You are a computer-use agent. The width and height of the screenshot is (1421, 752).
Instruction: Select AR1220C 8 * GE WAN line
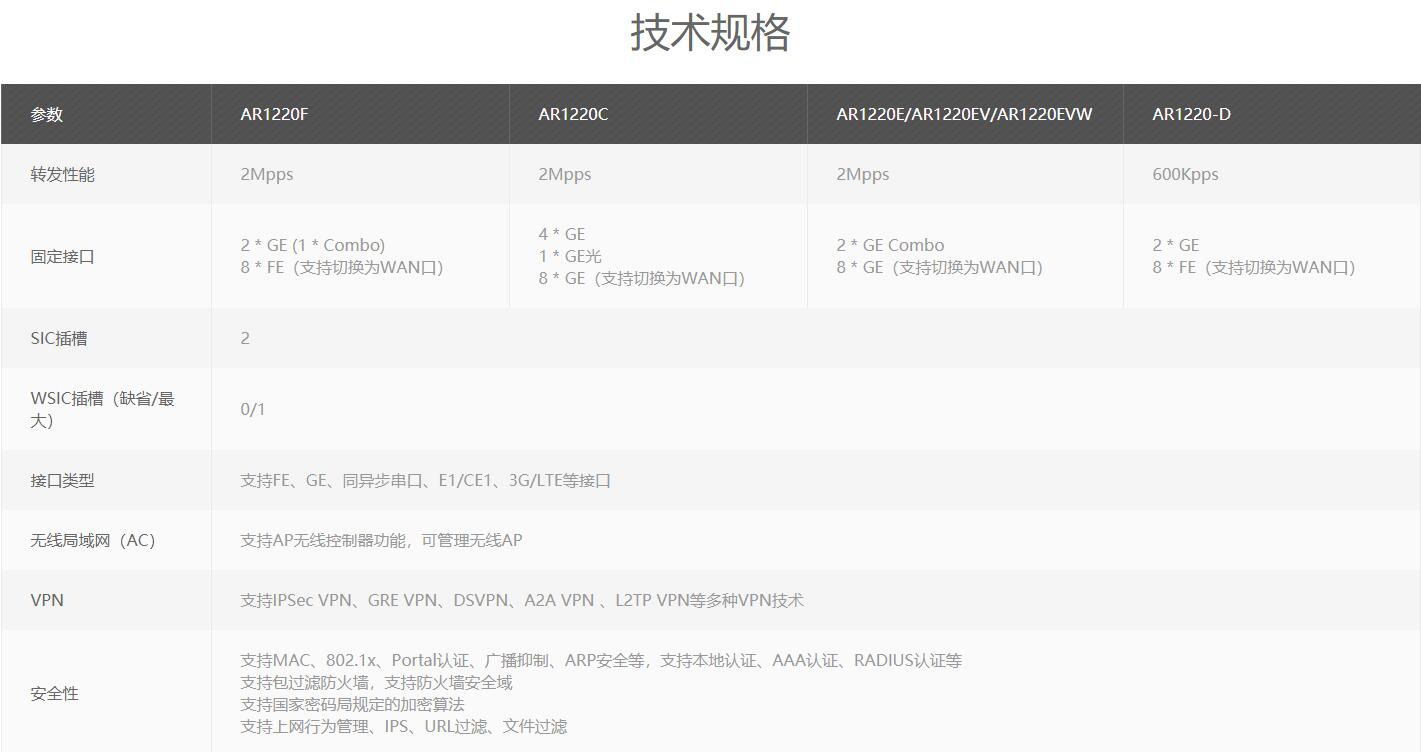point(642,278)
